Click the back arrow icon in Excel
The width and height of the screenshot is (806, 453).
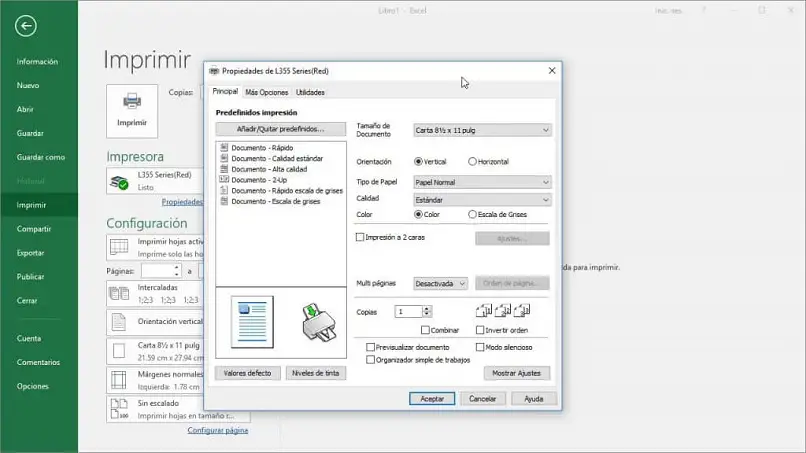26,26
